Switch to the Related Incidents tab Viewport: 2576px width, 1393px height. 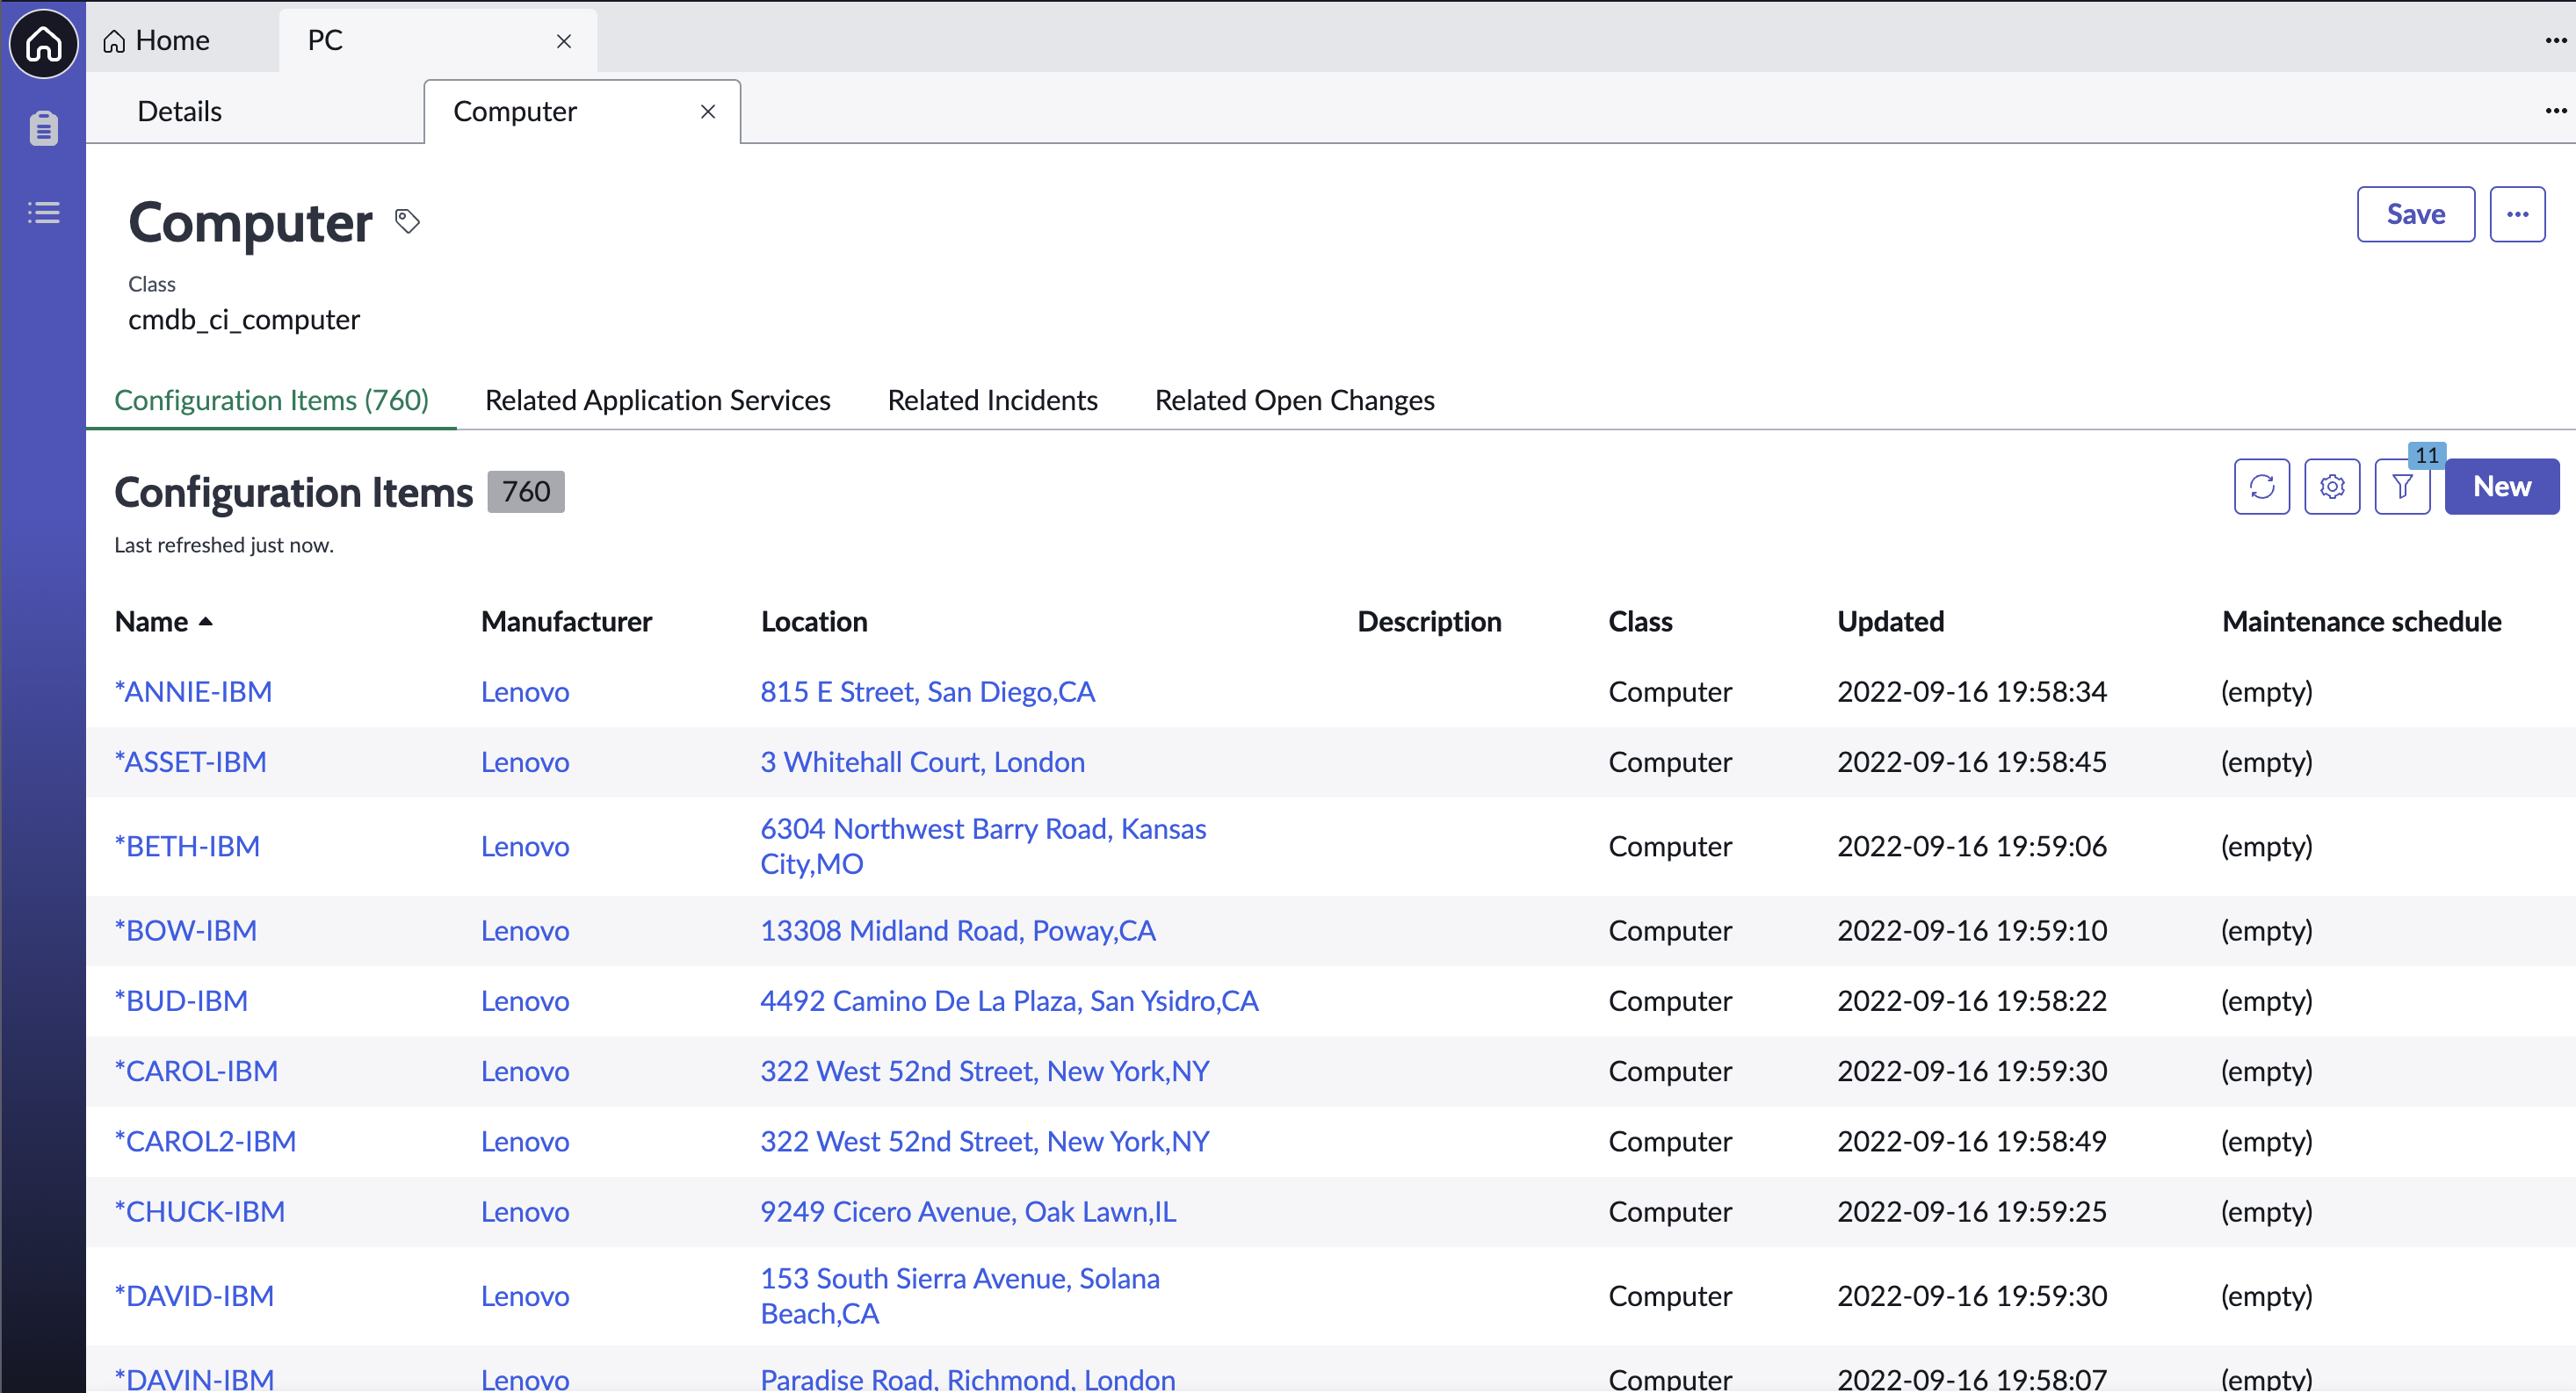click(993, 400)
